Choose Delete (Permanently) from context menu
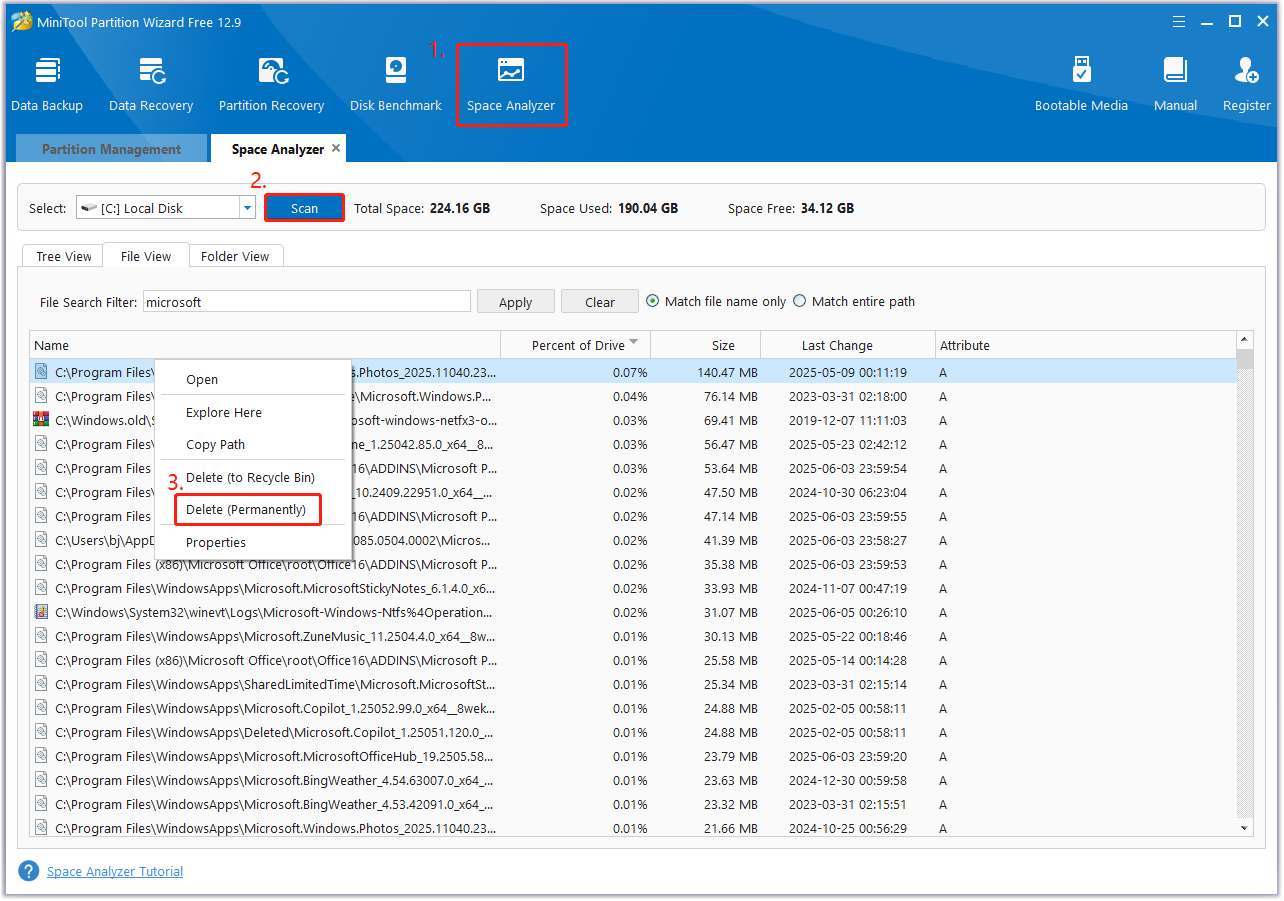 point(246,510)
